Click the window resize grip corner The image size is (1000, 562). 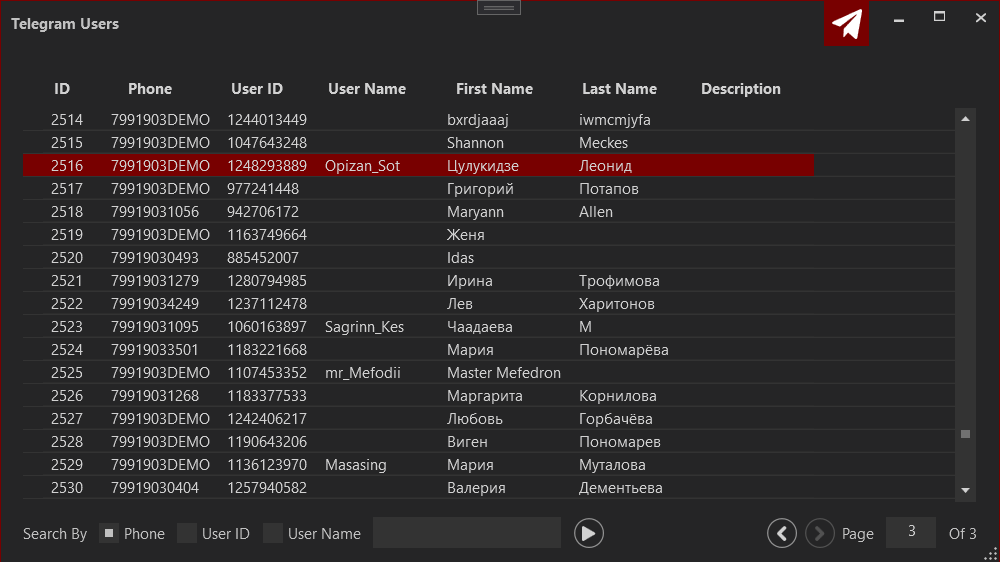[990, 553]
